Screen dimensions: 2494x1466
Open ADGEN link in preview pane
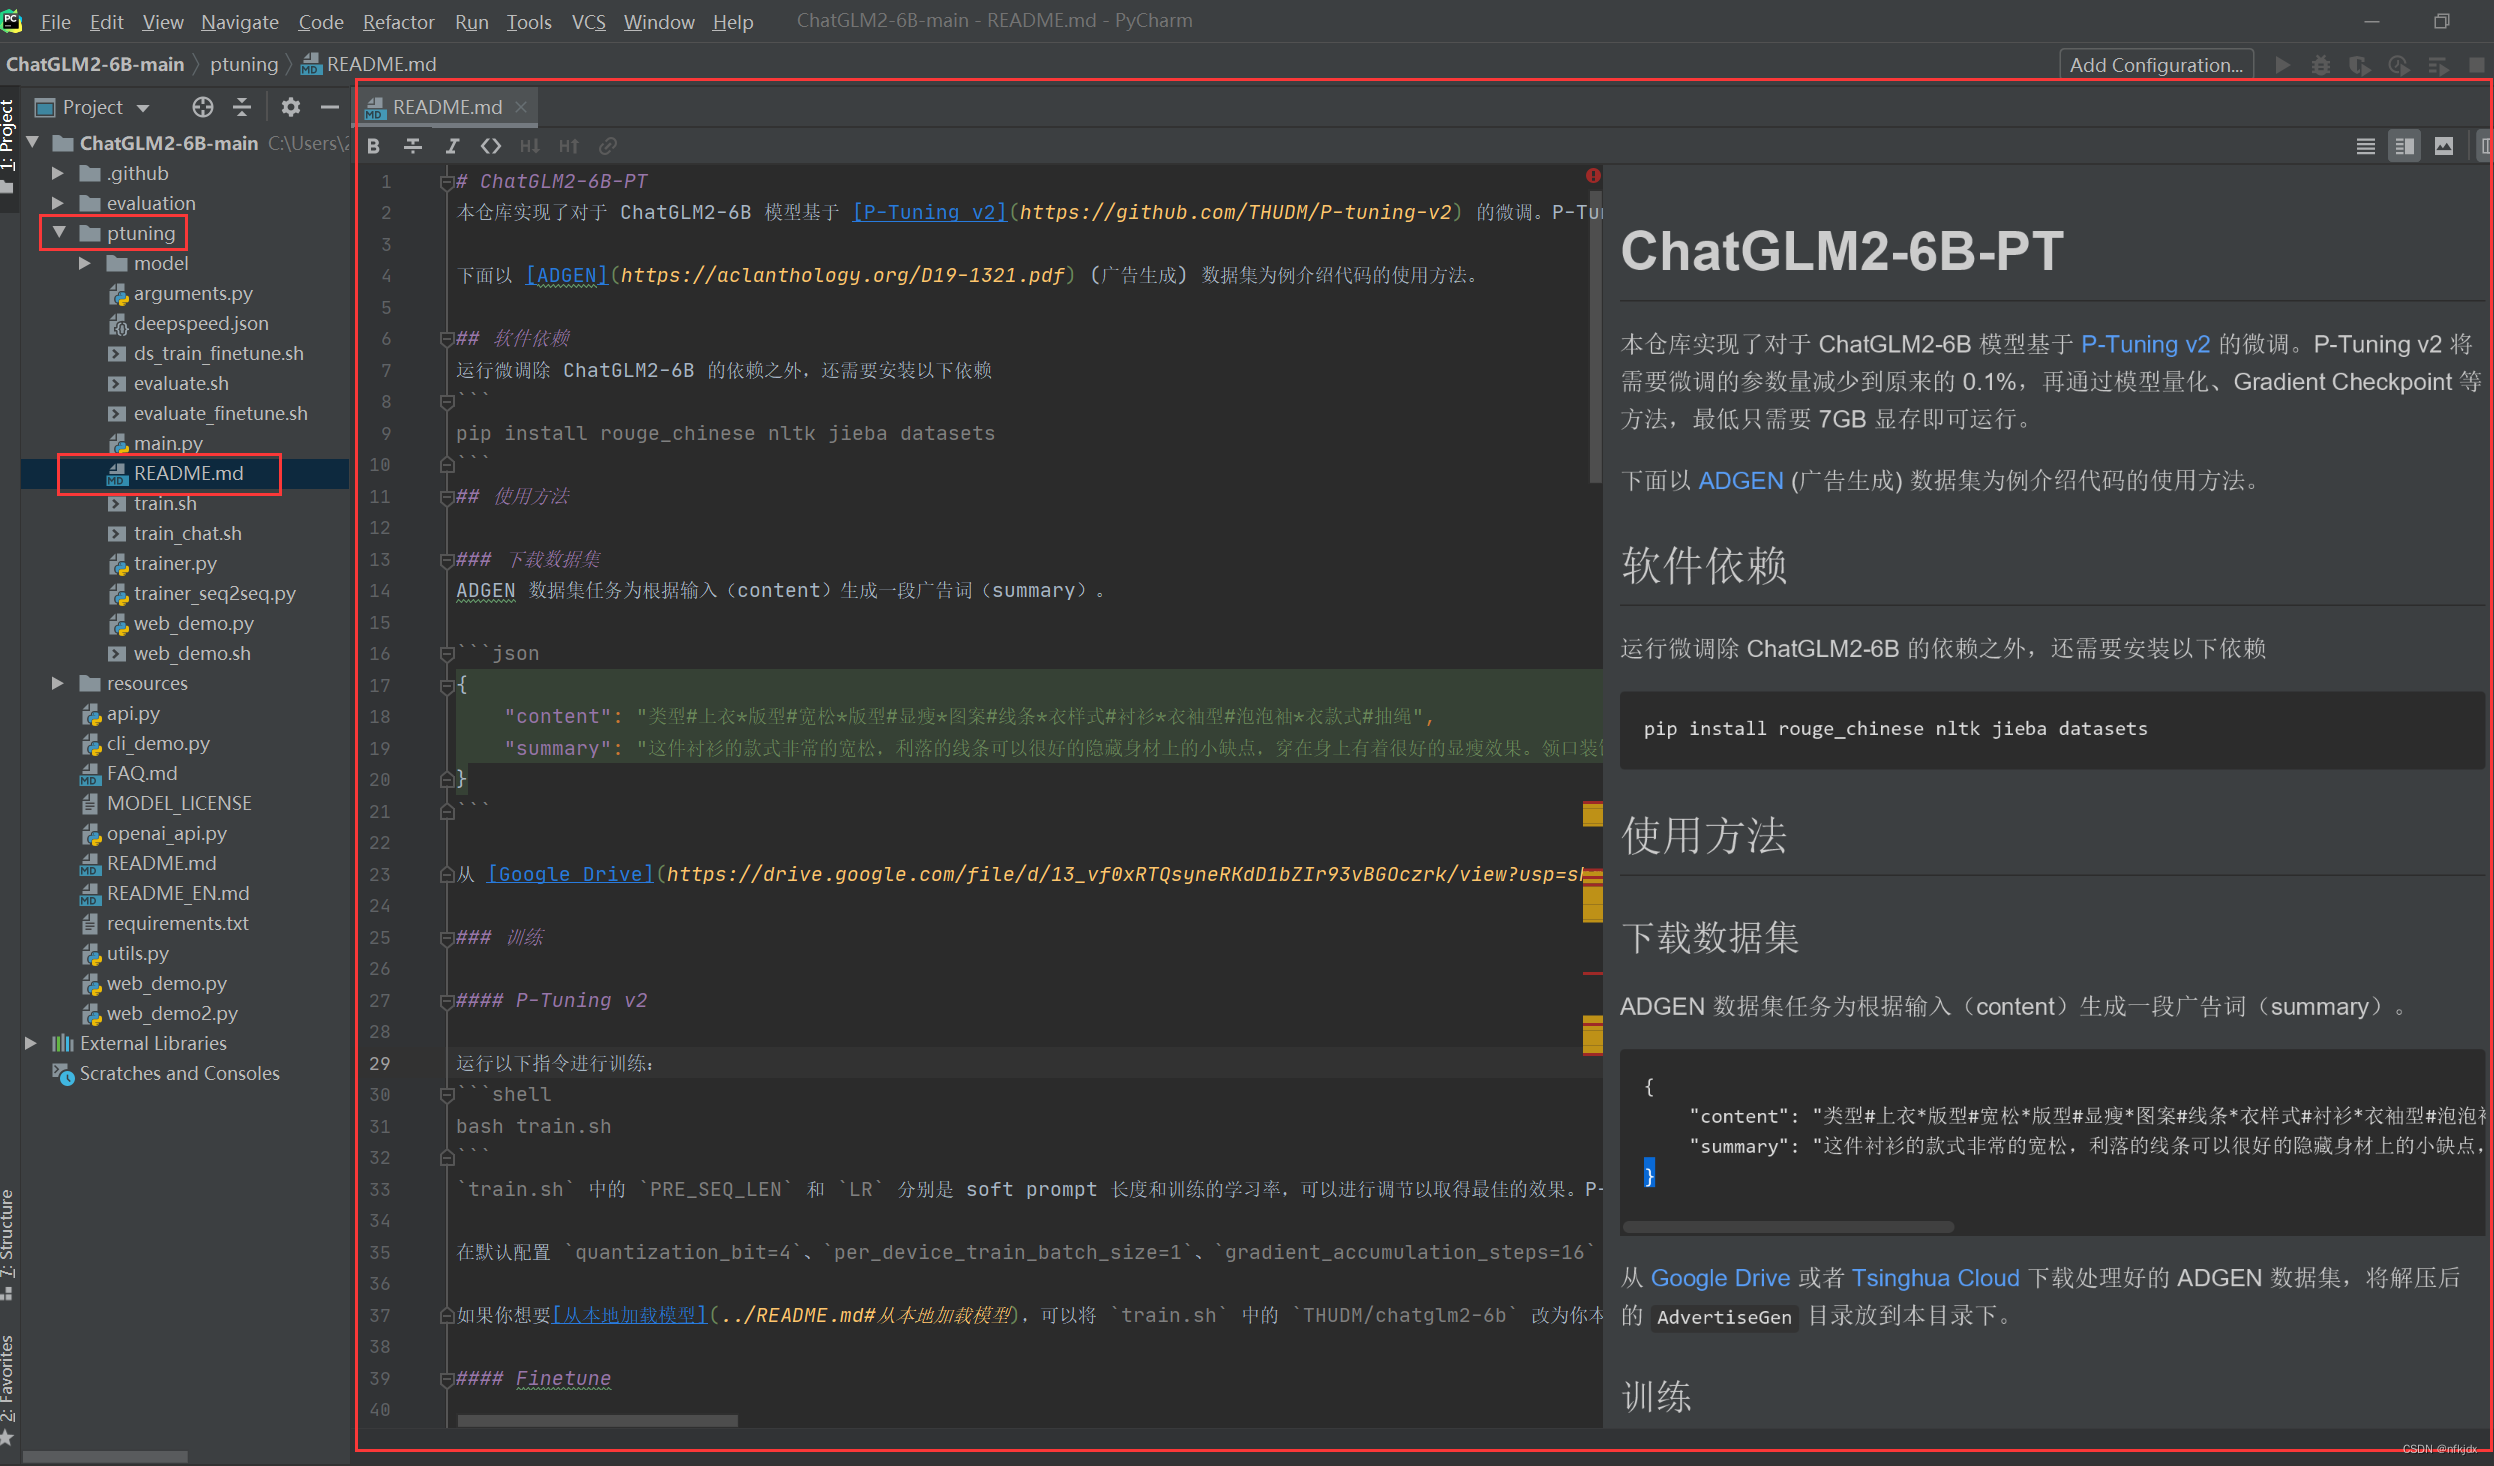pyautogui.click(x=1740, y=481)
